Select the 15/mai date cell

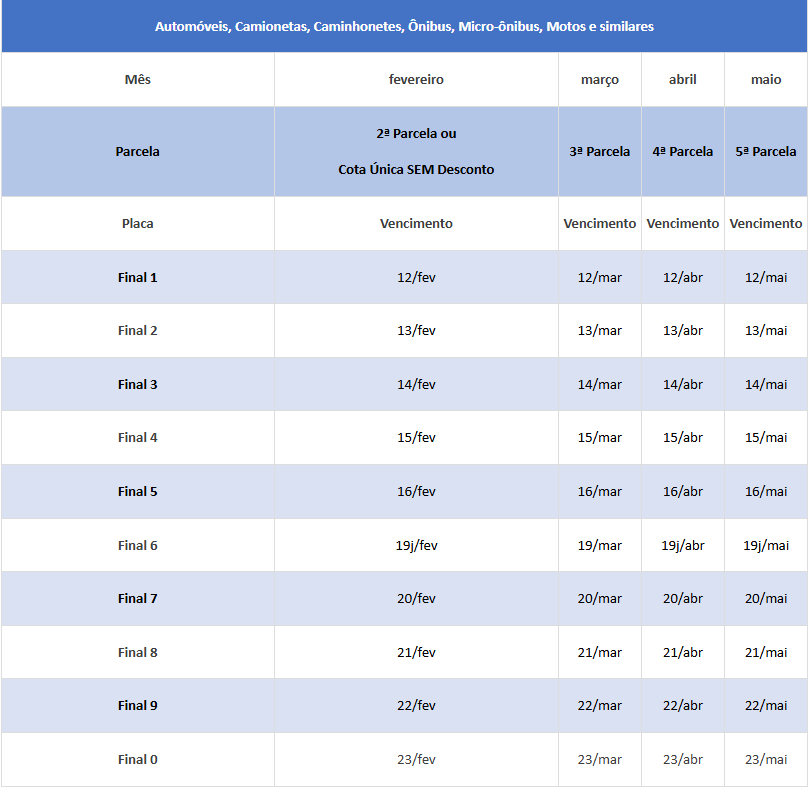pyautogui.click(x=765, y=438)
